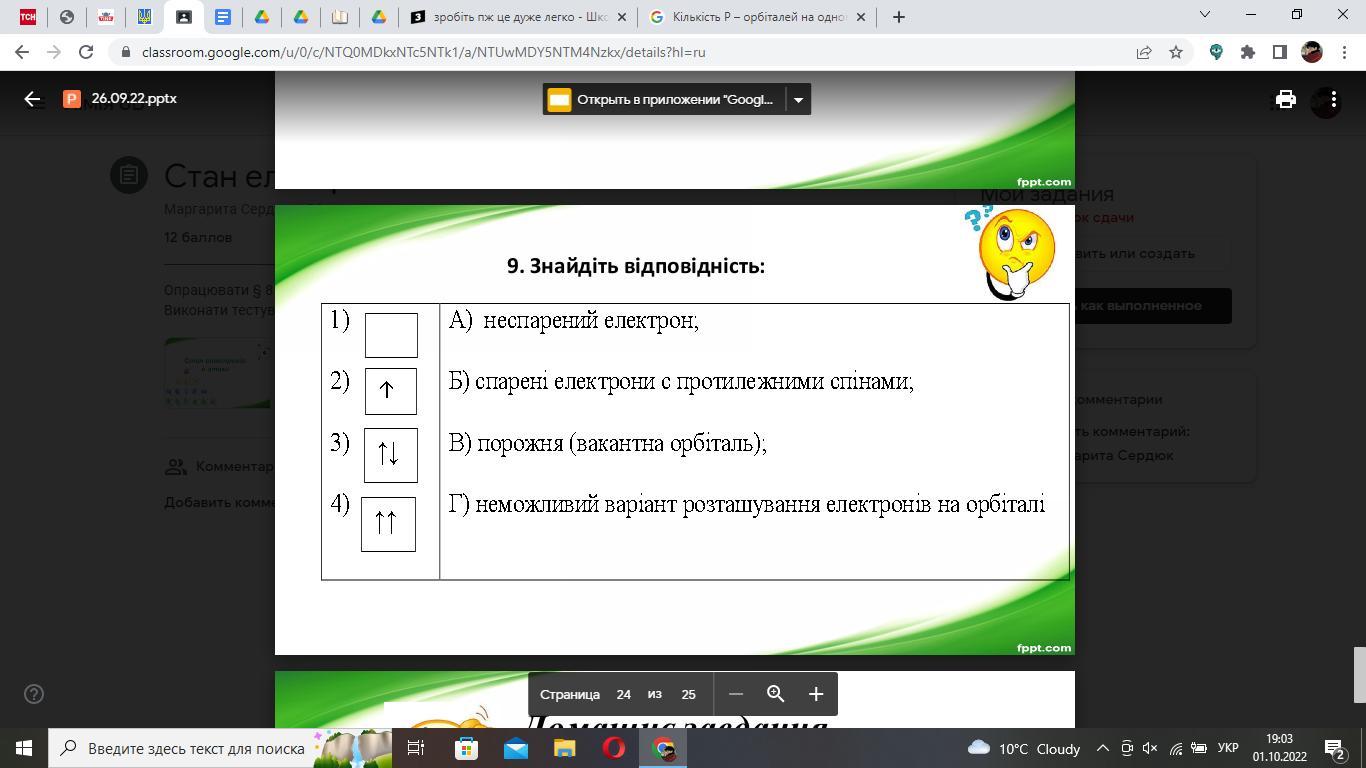Click the address bar URL
Image resolution: width=1366 pixels, height=768 pixels.
click(422, 52)
